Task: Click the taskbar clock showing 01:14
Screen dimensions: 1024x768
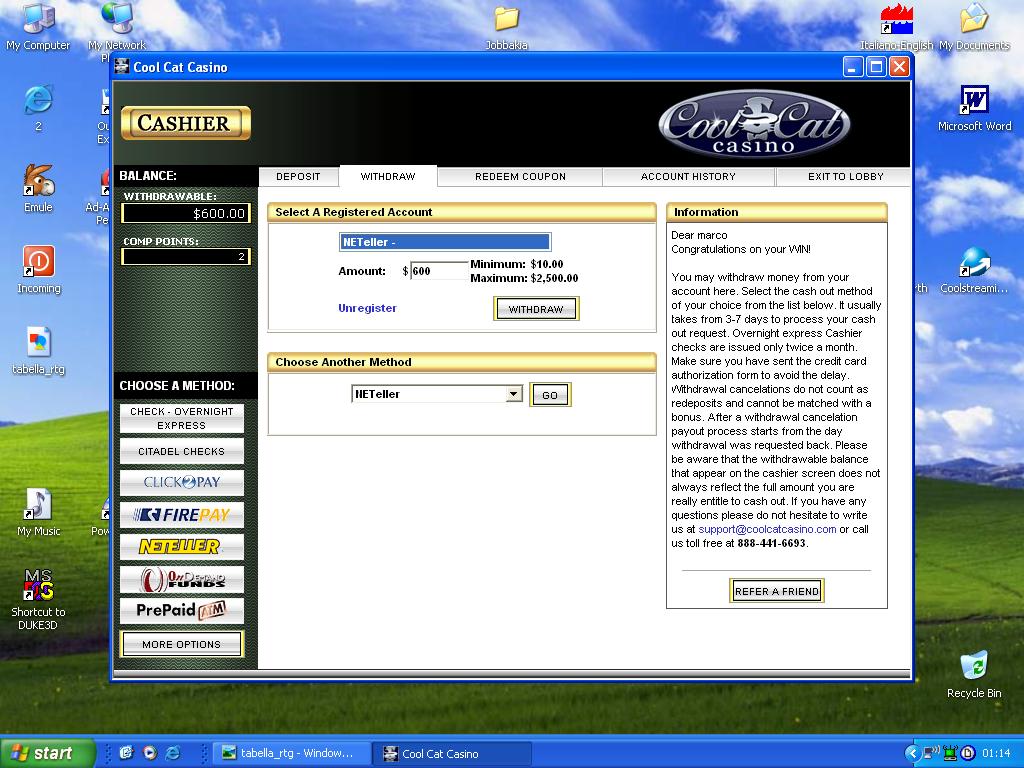Action: [x=995, y=754]
